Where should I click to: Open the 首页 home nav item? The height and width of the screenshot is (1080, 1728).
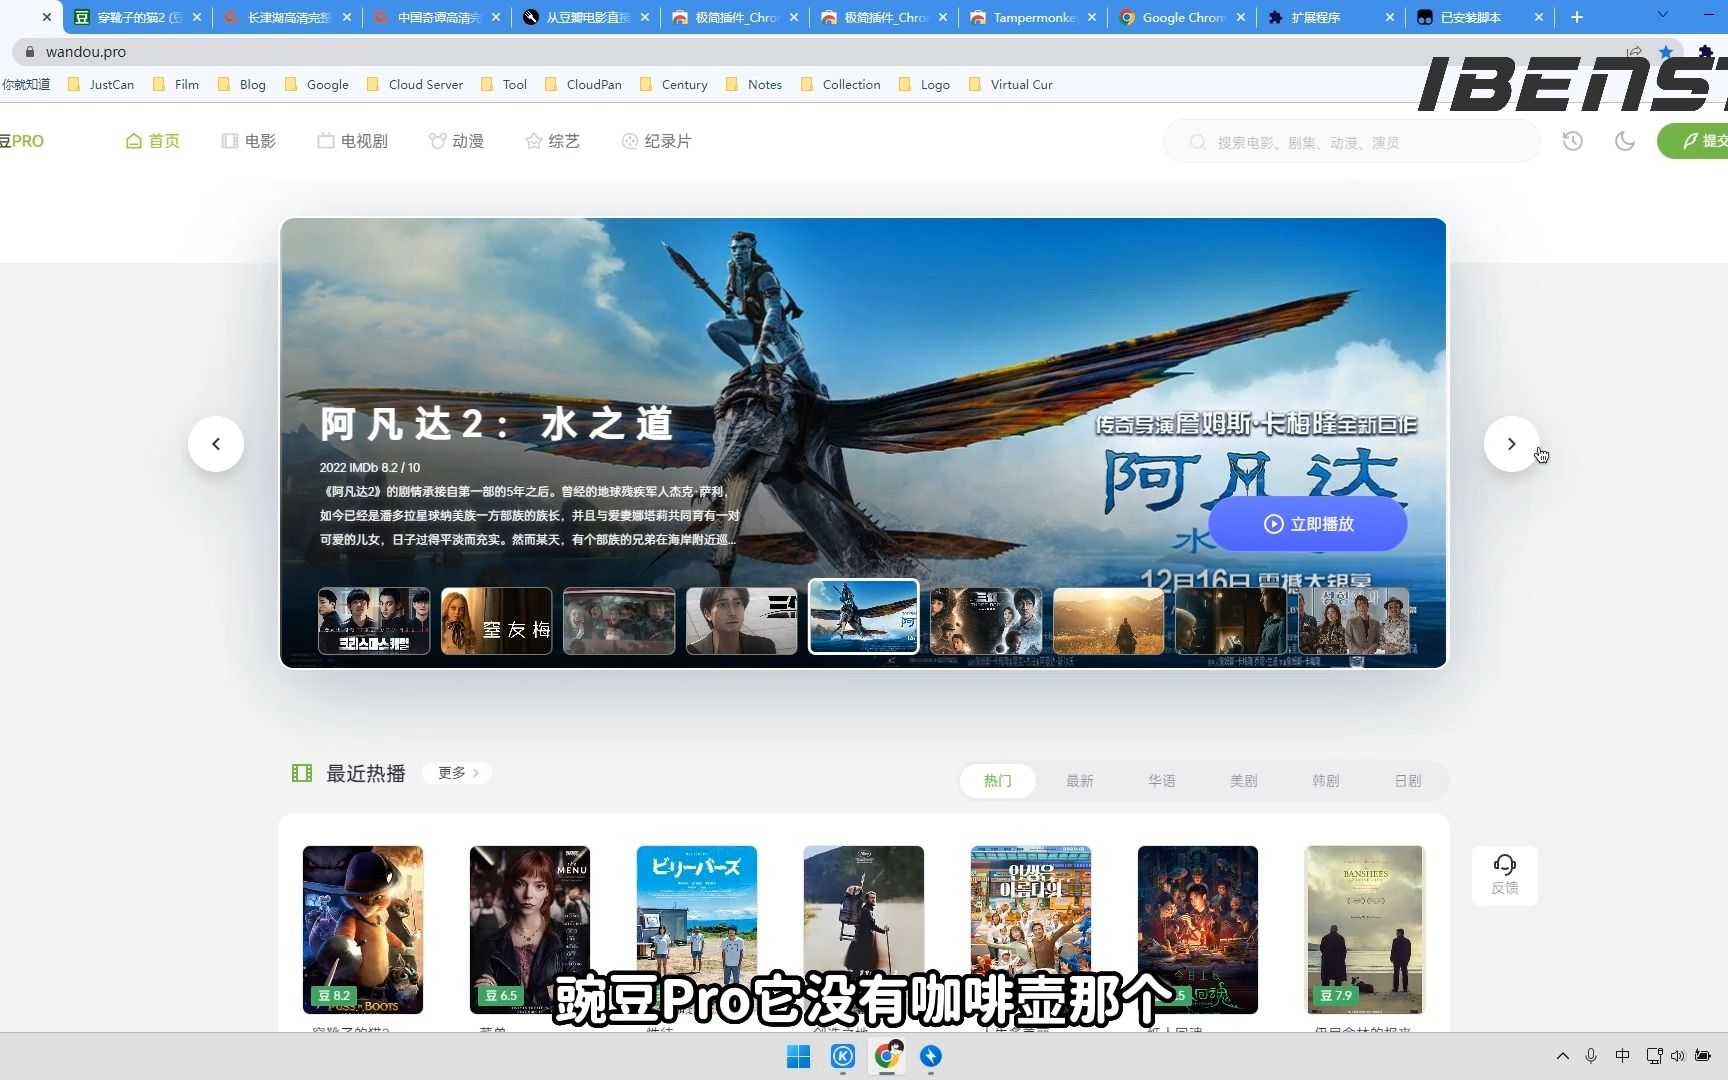tap(153, 141)
